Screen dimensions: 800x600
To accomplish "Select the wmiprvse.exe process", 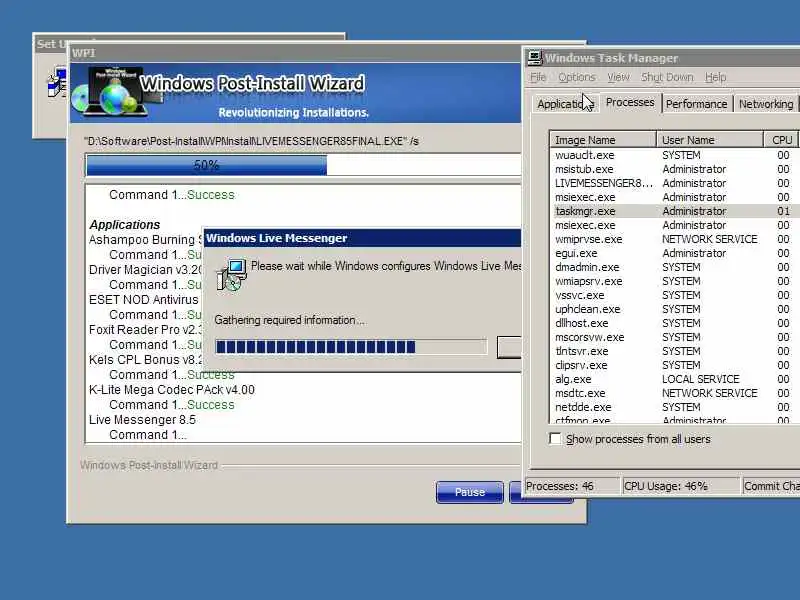I will (x=673, y=239).
